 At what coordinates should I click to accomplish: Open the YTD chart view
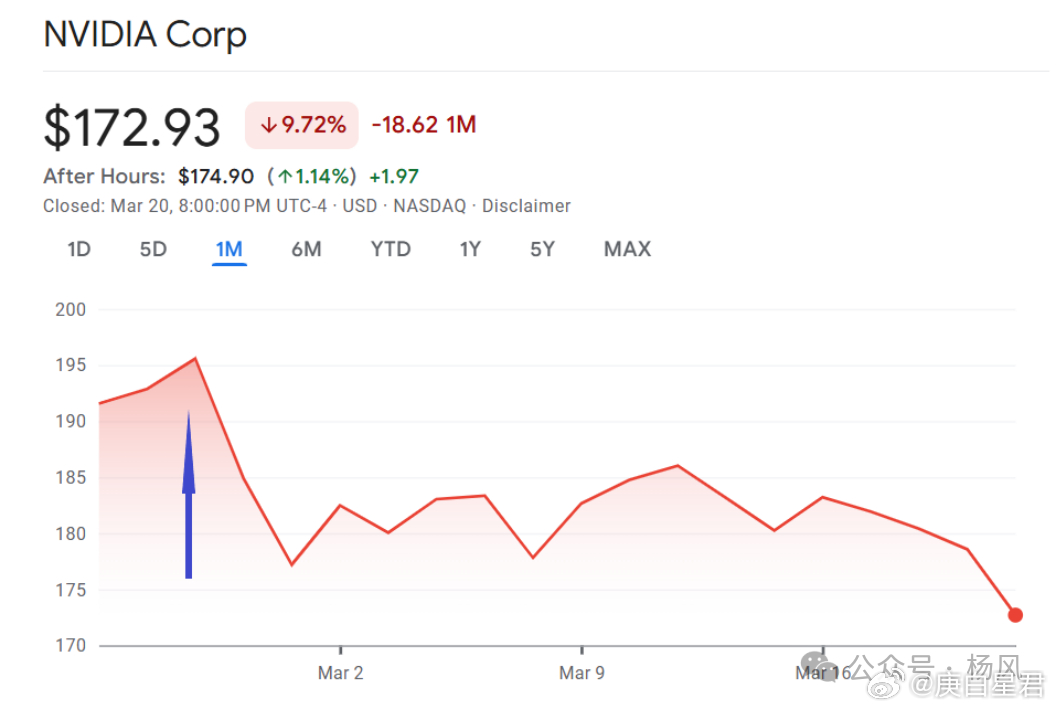click(390, 249)
